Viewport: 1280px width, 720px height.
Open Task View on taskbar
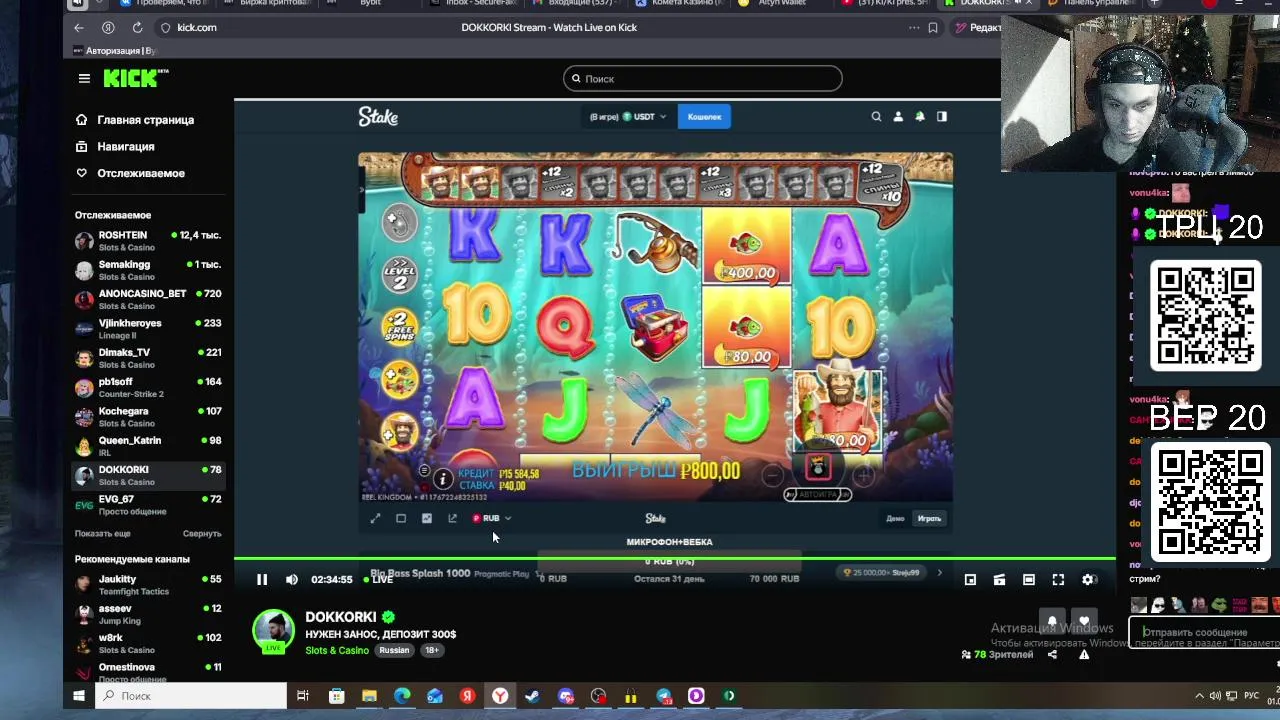[303, 696]
